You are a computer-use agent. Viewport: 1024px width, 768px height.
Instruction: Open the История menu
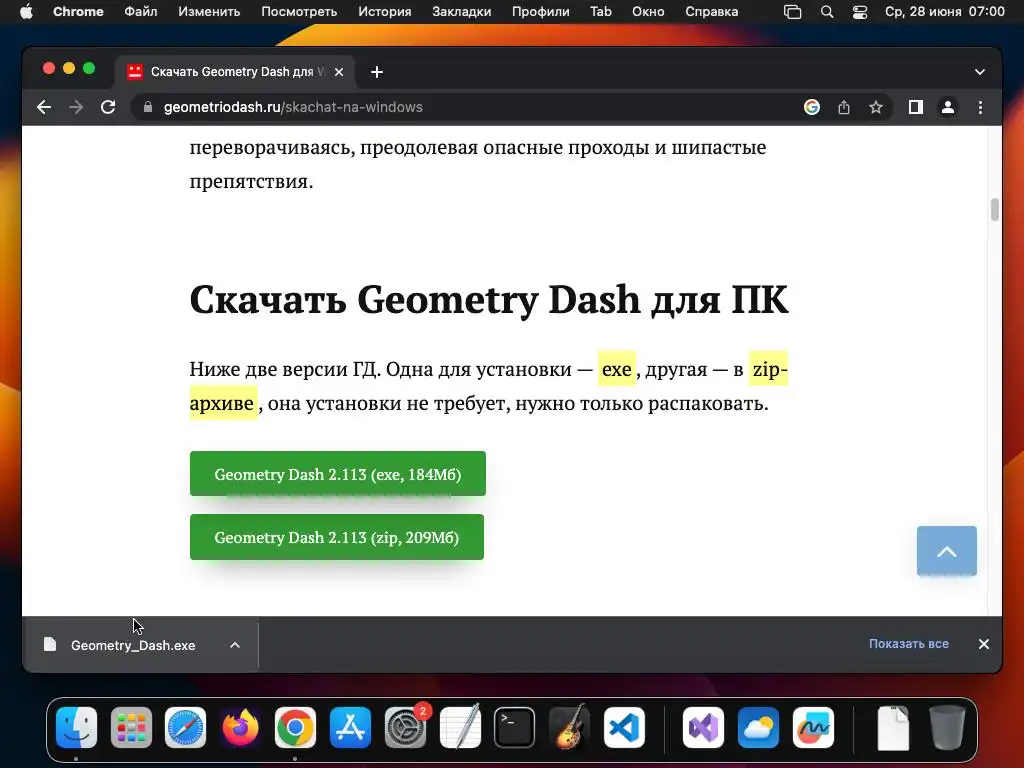click(x=385, y=12)
